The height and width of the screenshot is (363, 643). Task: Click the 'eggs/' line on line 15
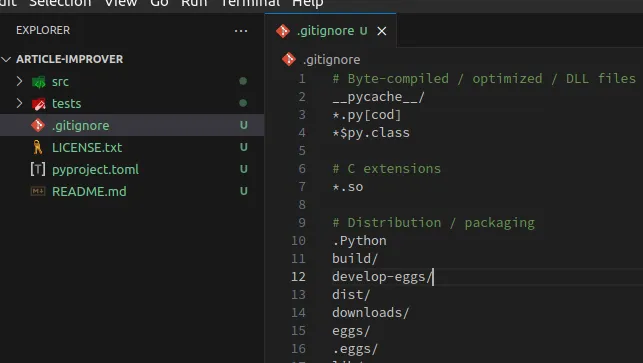[351, 331]
